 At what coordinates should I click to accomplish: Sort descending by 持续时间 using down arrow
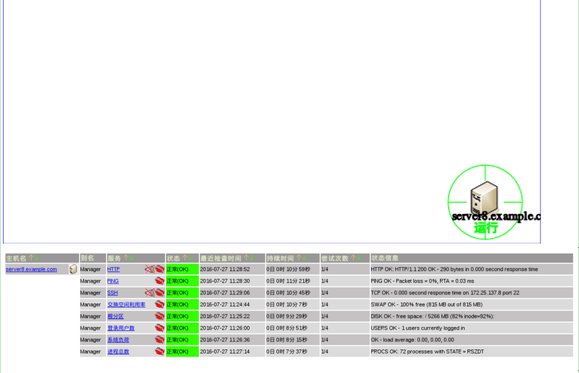(x=304, y=258)
